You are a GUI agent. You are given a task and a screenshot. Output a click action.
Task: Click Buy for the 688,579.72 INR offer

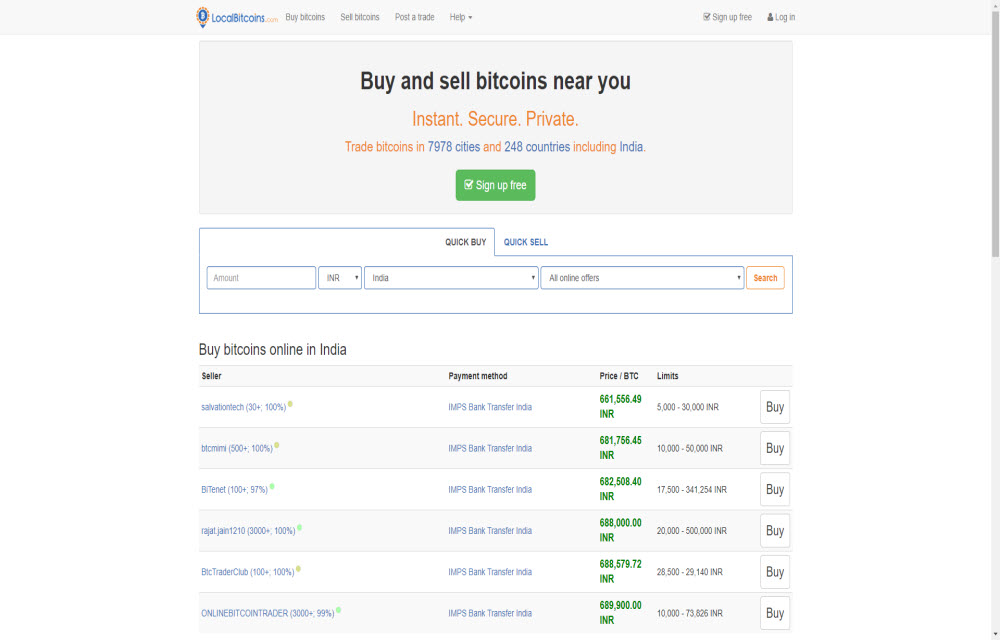click(775, 572)
